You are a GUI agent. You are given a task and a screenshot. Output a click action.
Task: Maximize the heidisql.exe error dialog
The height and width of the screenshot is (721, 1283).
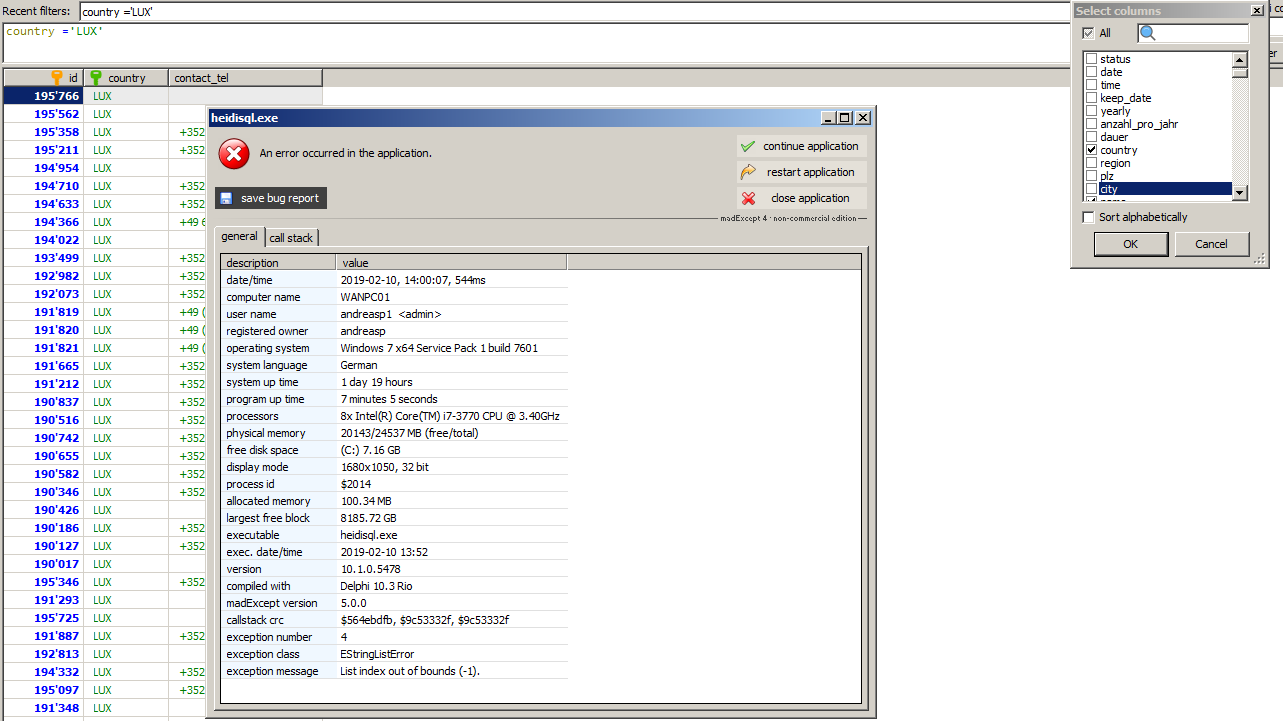pyautogui.click(x=845, y=118)
